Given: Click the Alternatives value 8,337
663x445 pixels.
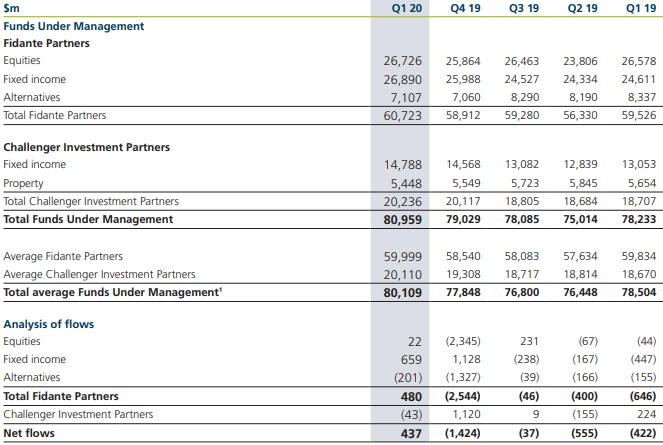Looking at the screenshot, I should pos(642,97).
